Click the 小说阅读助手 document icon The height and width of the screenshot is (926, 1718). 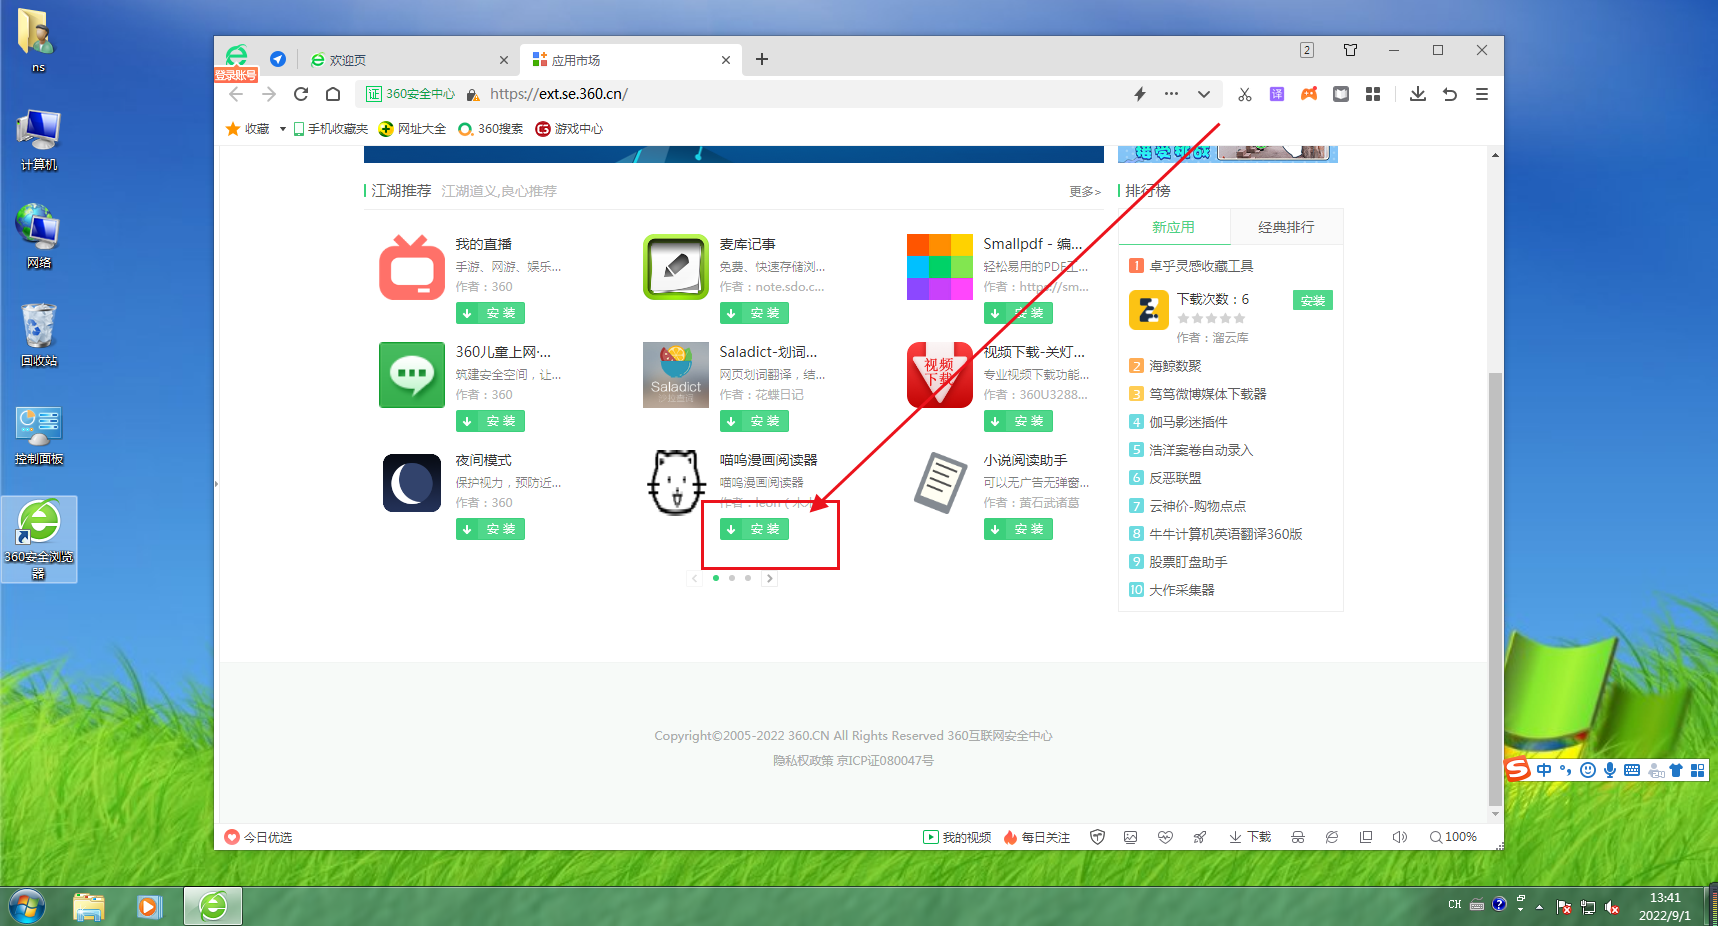tap(940, 483)
